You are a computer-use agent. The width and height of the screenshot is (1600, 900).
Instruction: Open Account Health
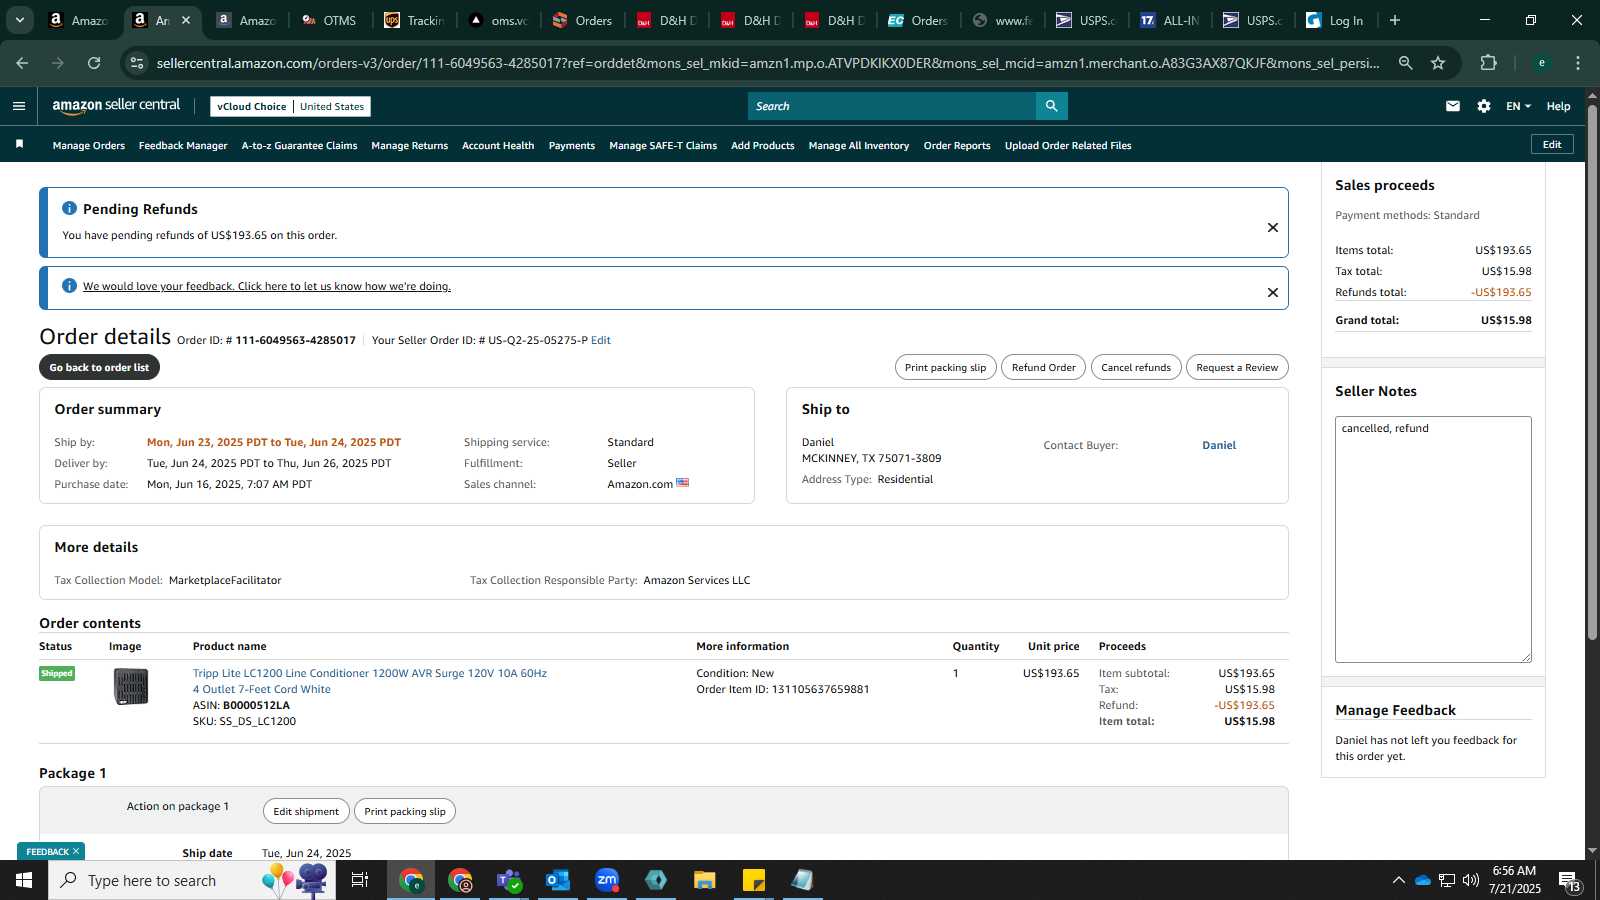(498, 146)
